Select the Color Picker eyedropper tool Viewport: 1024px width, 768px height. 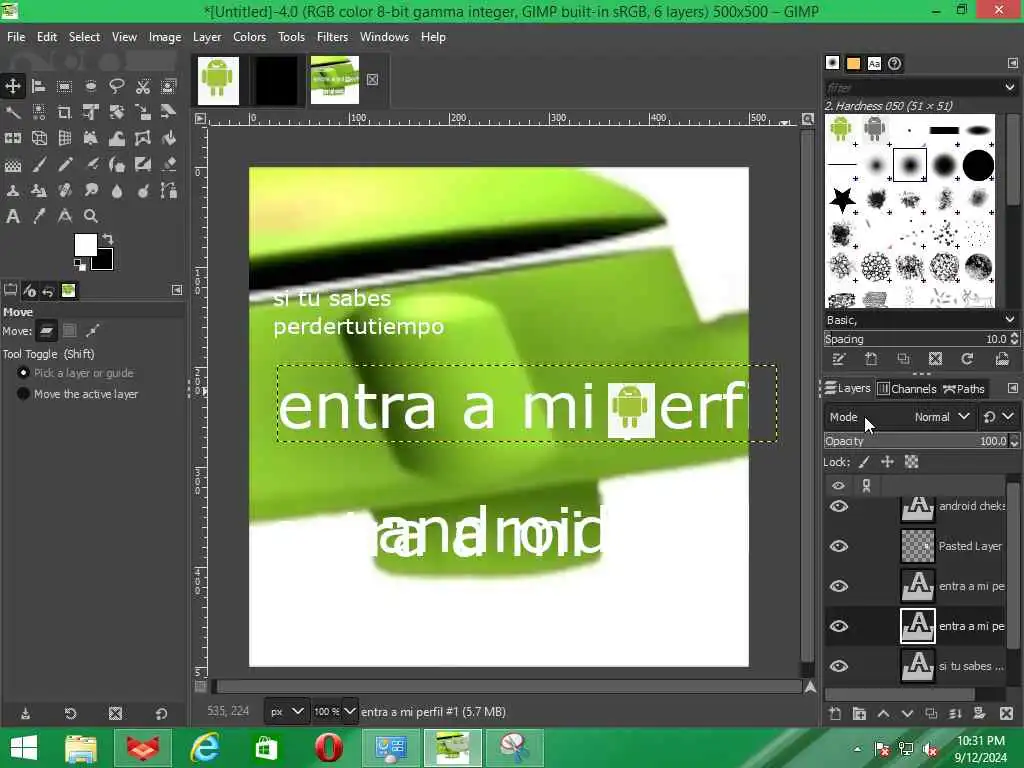pyautogui.click(x=39, y=216)
